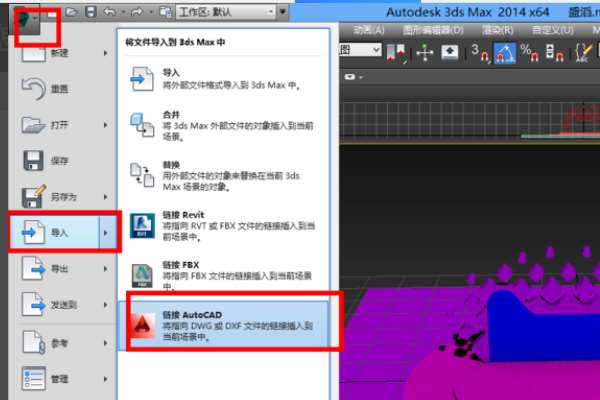Click the Open File quick access icon
The image size is (600, 400).
71,12
